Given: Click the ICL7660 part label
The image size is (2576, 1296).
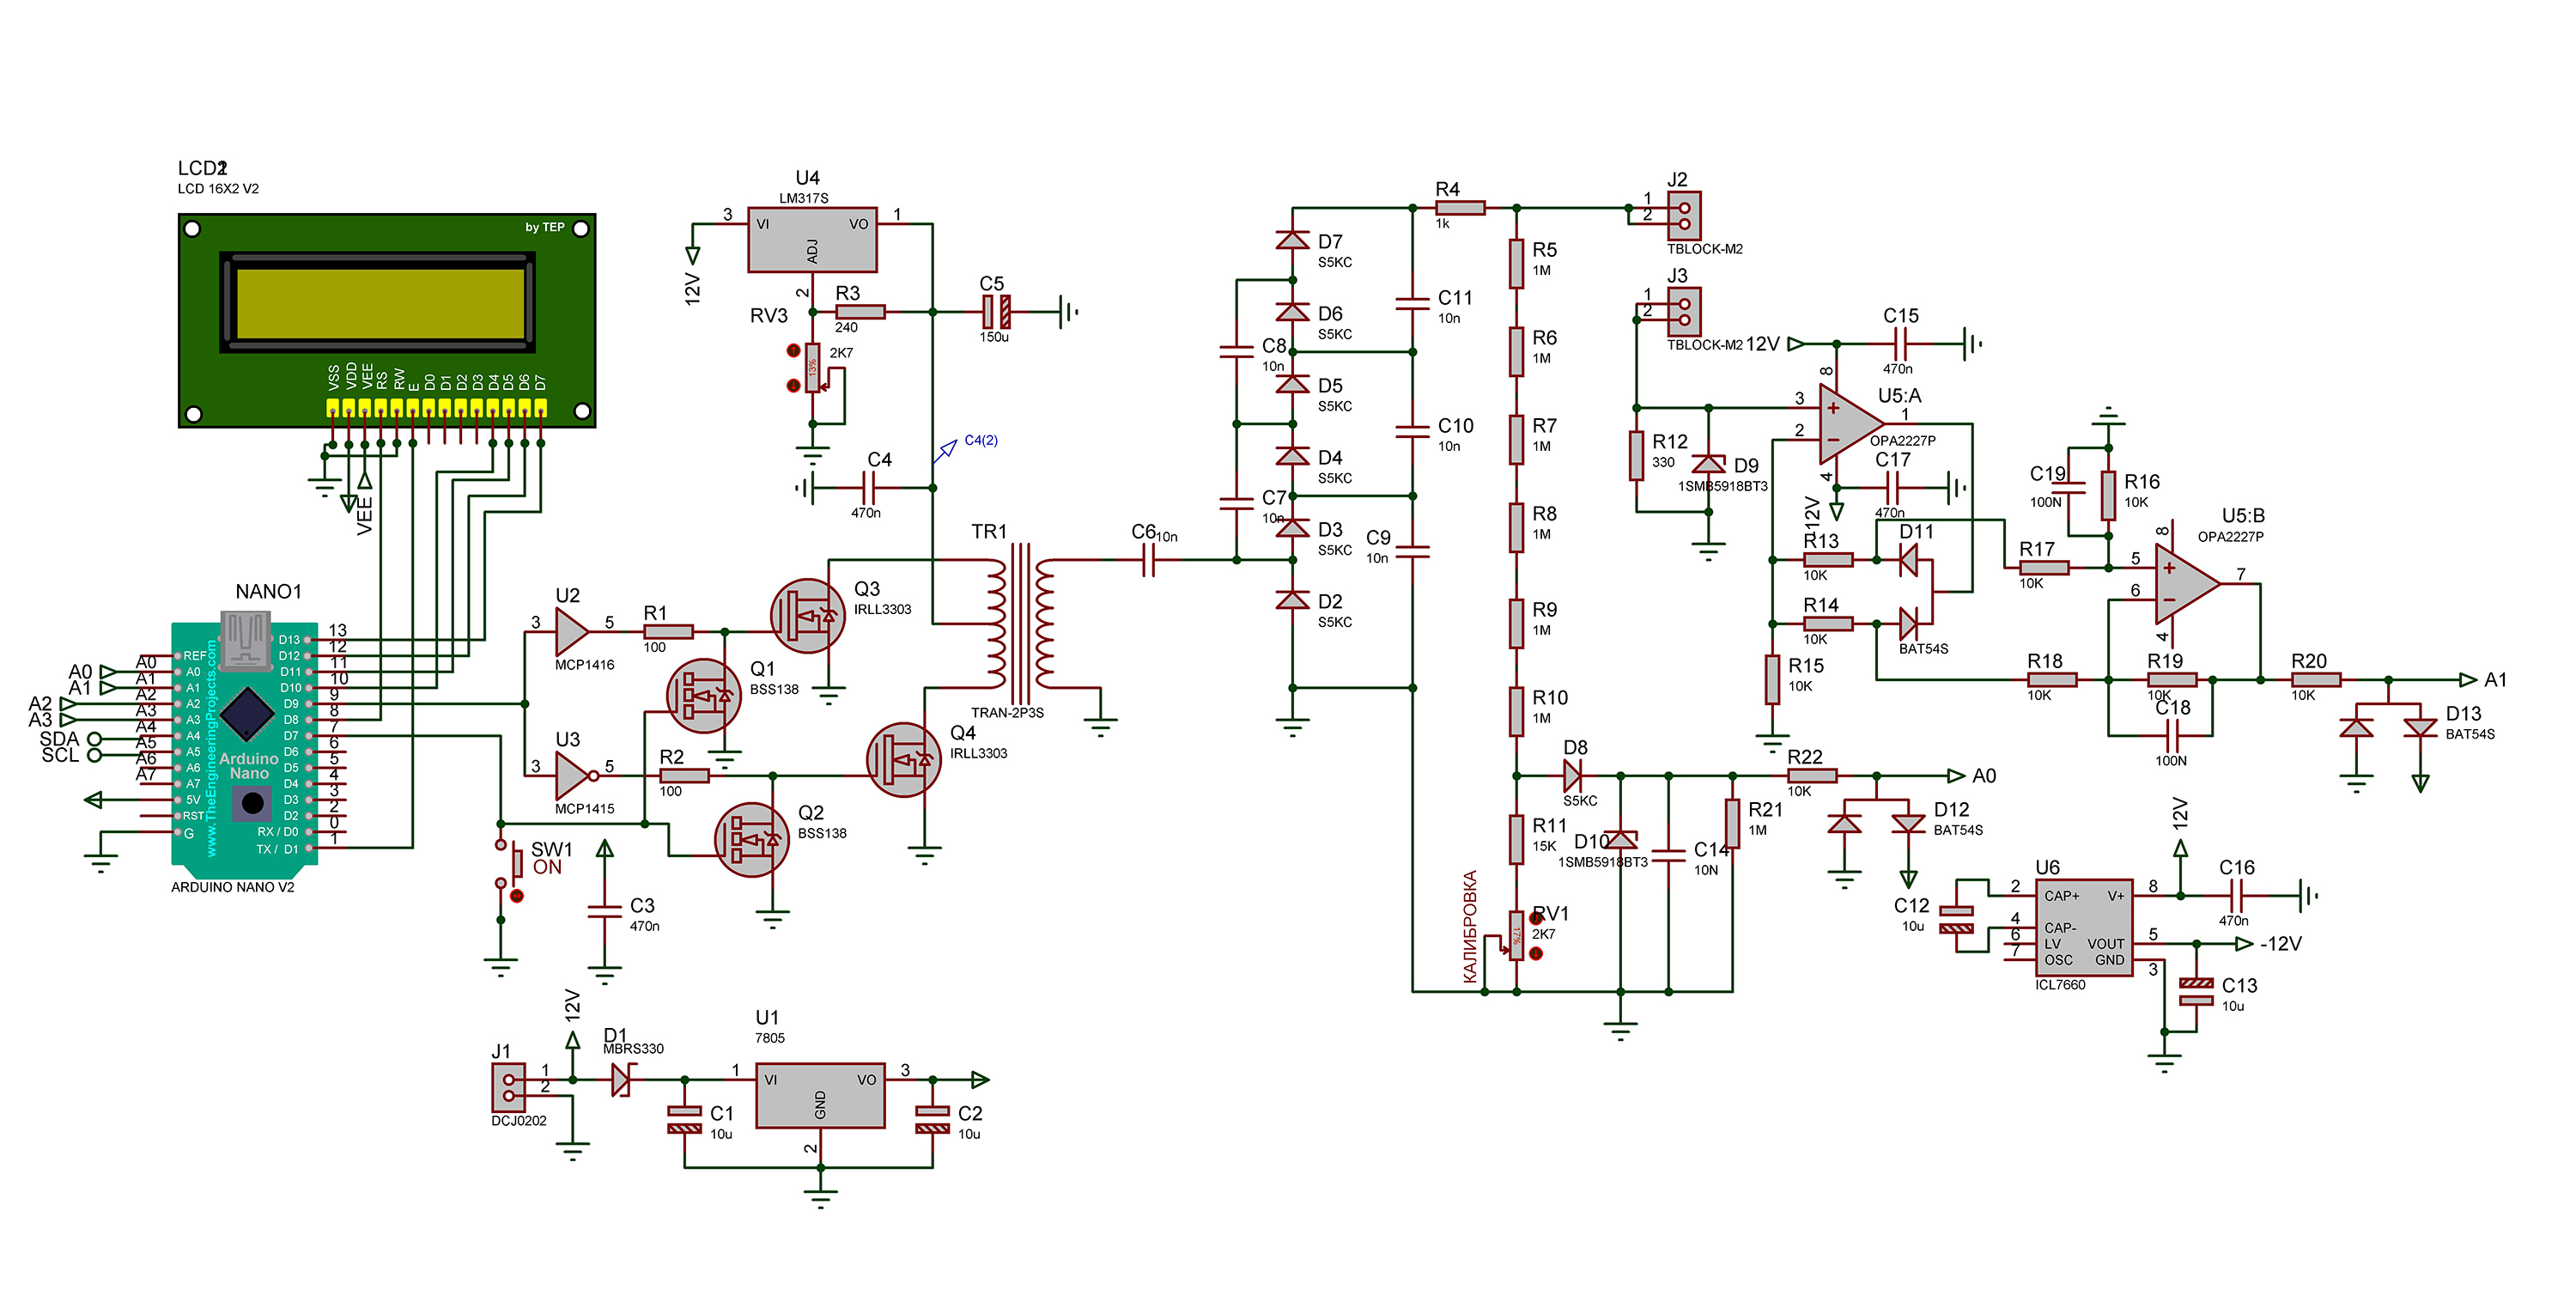Looking at the screenshot, I should click(2060, 985).
